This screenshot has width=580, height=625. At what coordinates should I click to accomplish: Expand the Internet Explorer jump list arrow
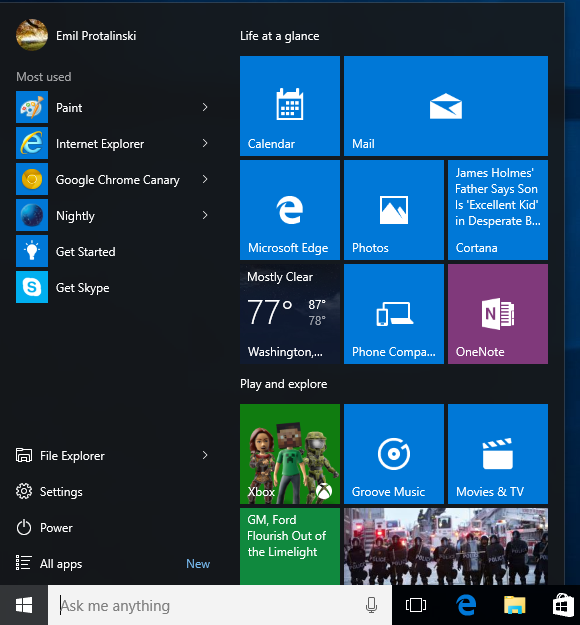point(205,143)
